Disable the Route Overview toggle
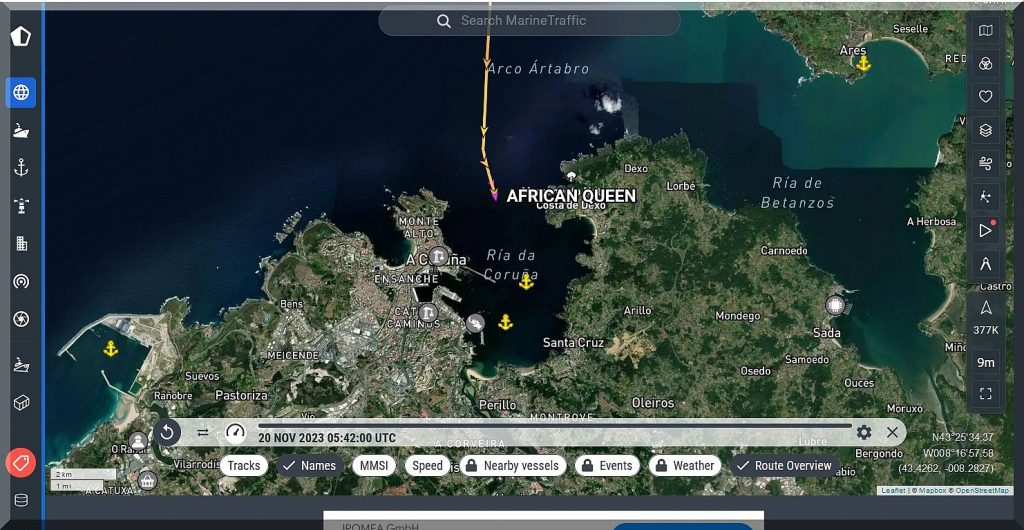Viewport: 1024px width, 530px height. (783, 465)
